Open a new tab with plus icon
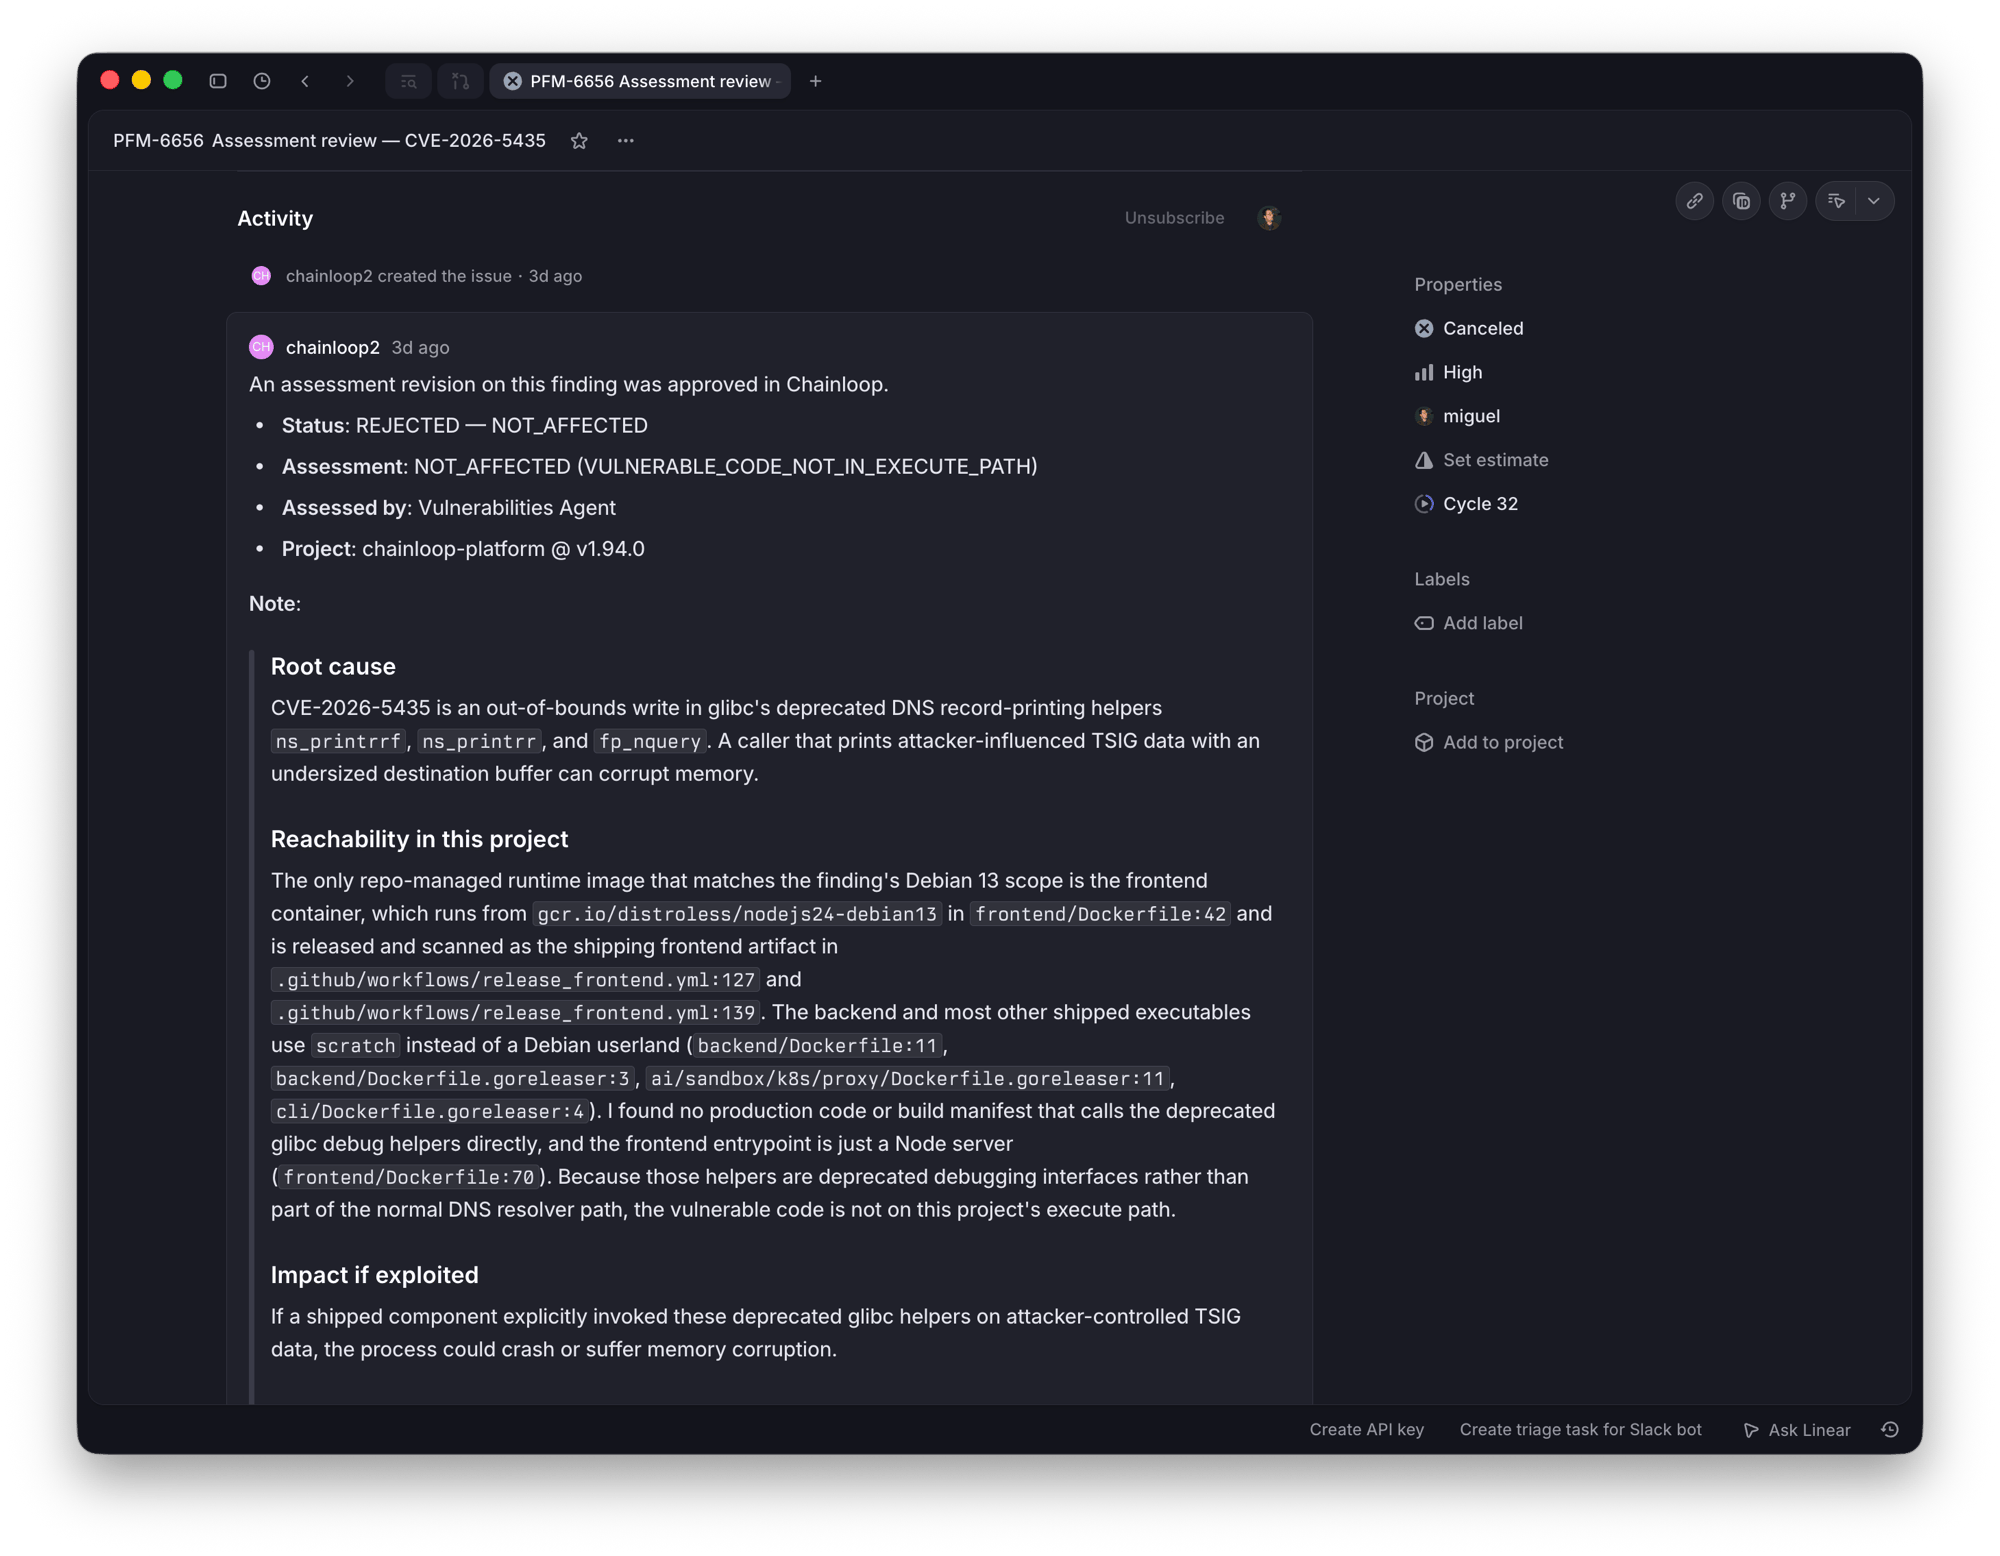This screenshot has width=2000, height=1556. point(815,81)
